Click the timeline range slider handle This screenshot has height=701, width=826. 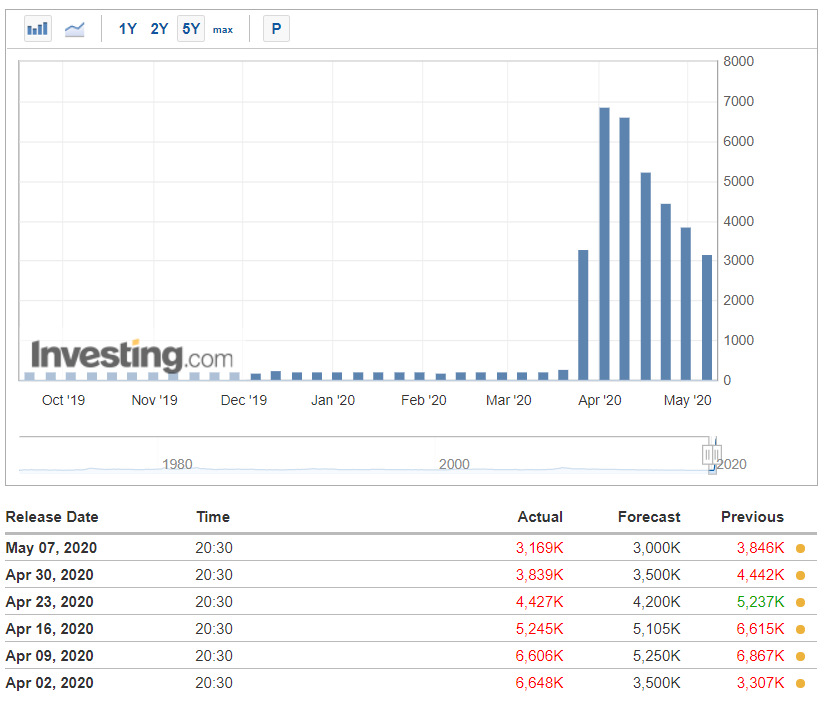coord(712,453)
